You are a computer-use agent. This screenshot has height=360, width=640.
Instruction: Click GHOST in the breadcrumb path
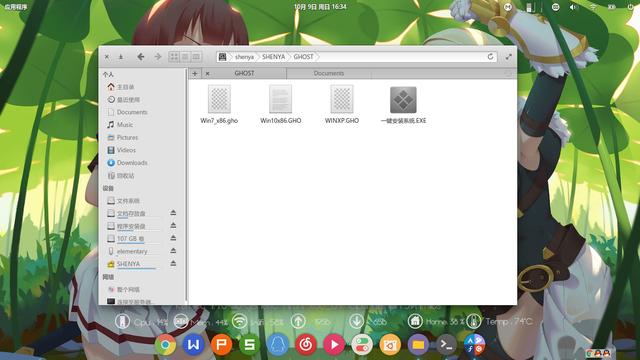(x=304, y=57)
